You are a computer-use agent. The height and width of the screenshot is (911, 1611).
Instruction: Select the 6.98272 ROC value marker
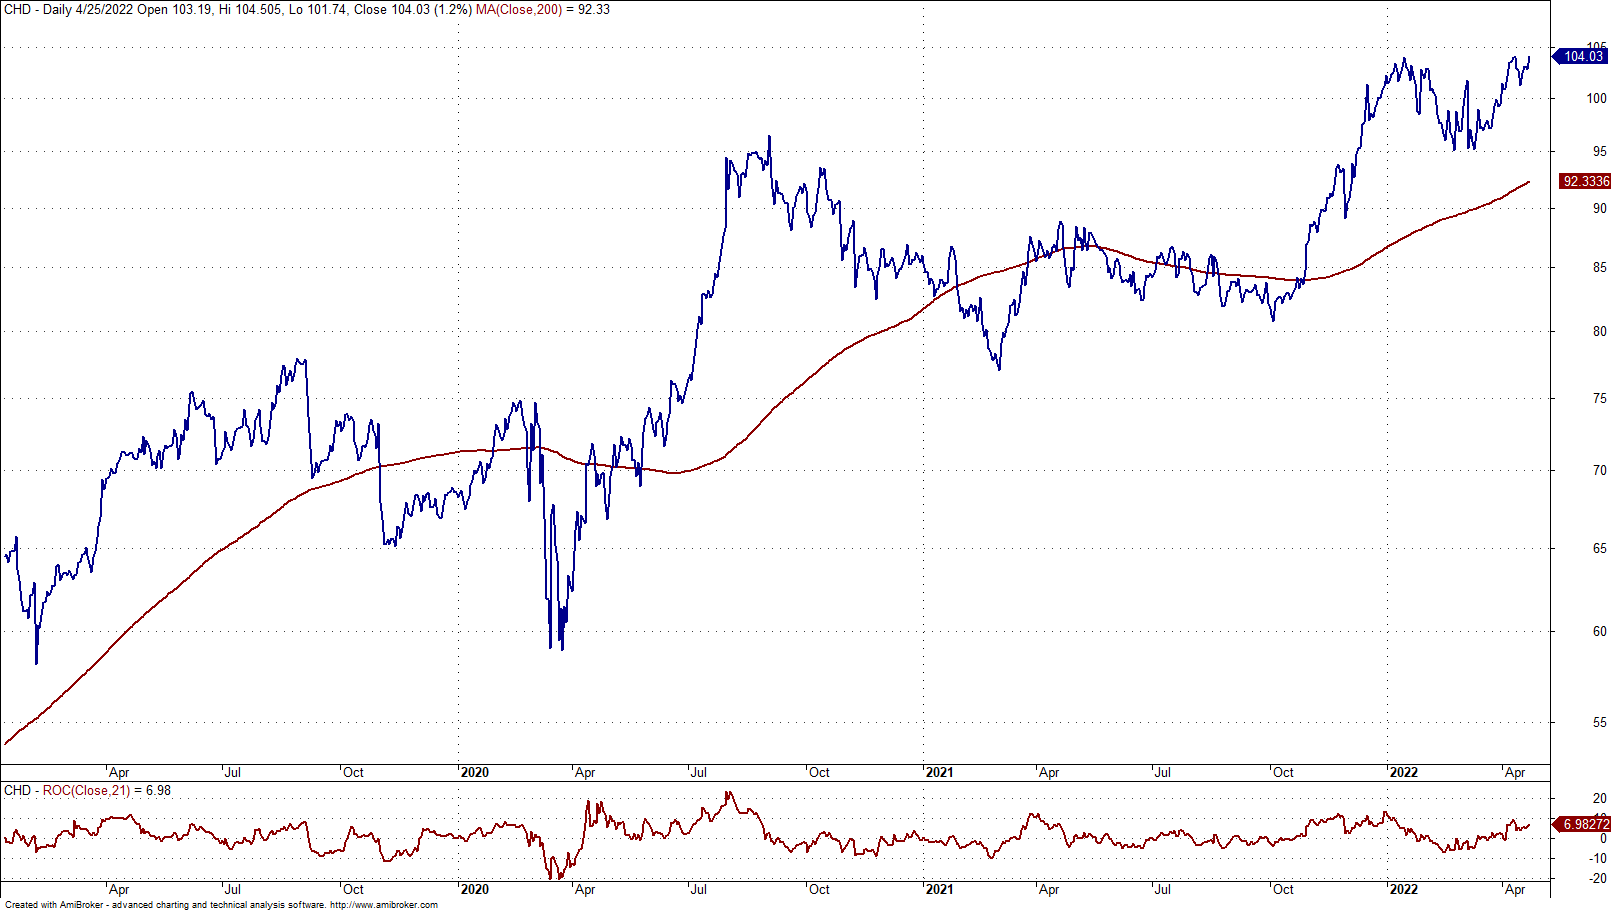coord(1586,824)
